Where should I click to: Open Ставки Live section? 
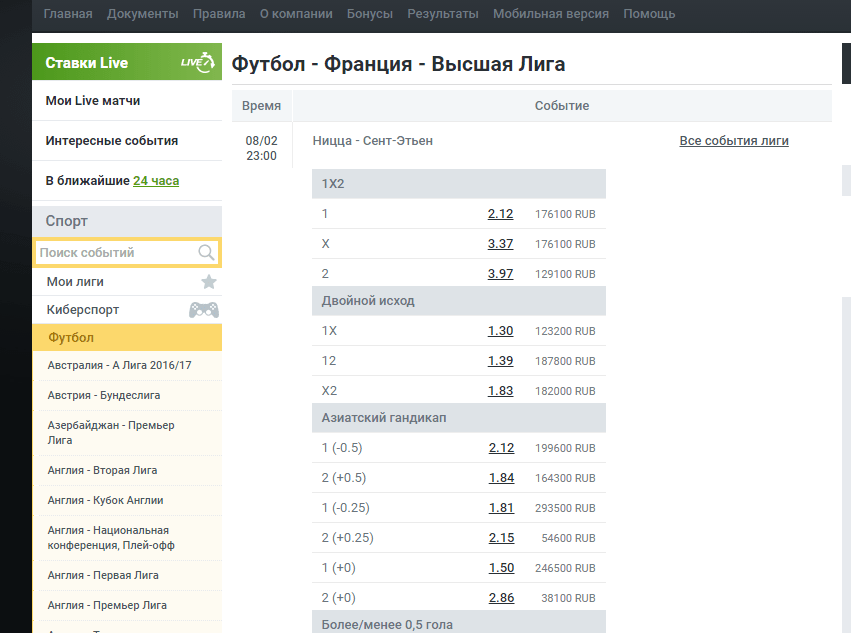click(127, 62)
